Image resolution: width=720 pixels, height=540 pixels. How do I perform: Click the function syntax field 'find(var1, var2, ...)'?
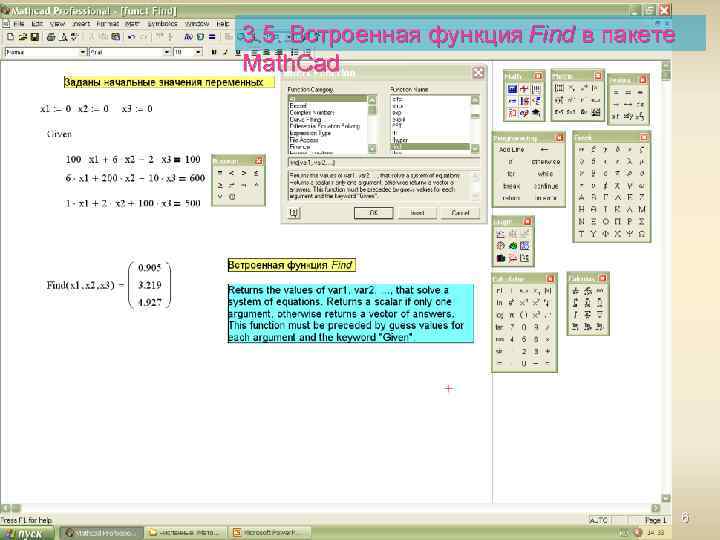[383, 163]
